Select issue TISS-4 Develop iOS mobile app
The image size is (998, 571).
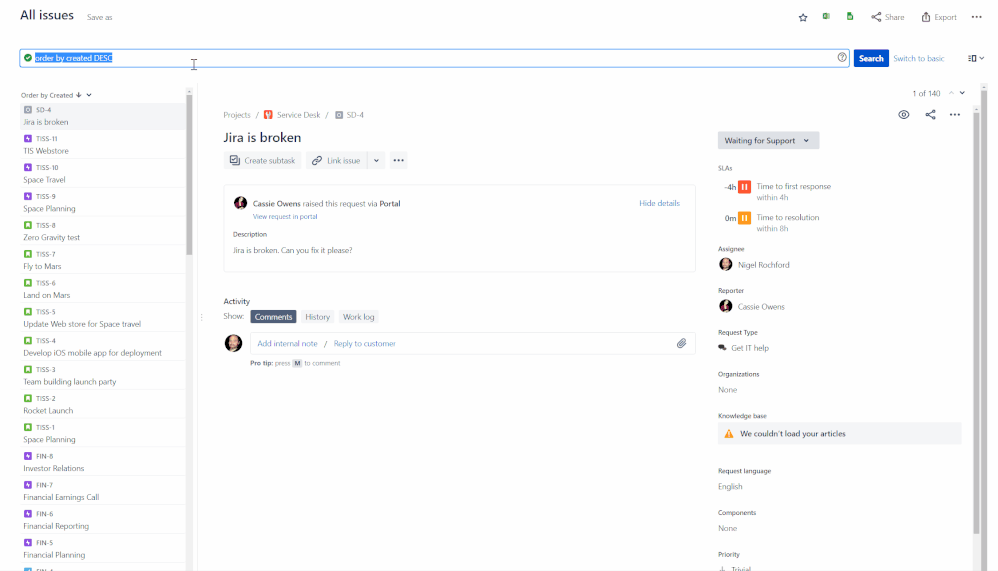[103, 346]
